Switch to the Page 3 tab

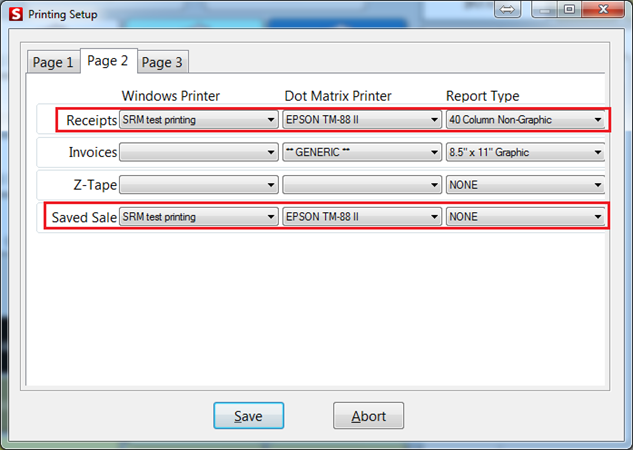pos(162,62)
